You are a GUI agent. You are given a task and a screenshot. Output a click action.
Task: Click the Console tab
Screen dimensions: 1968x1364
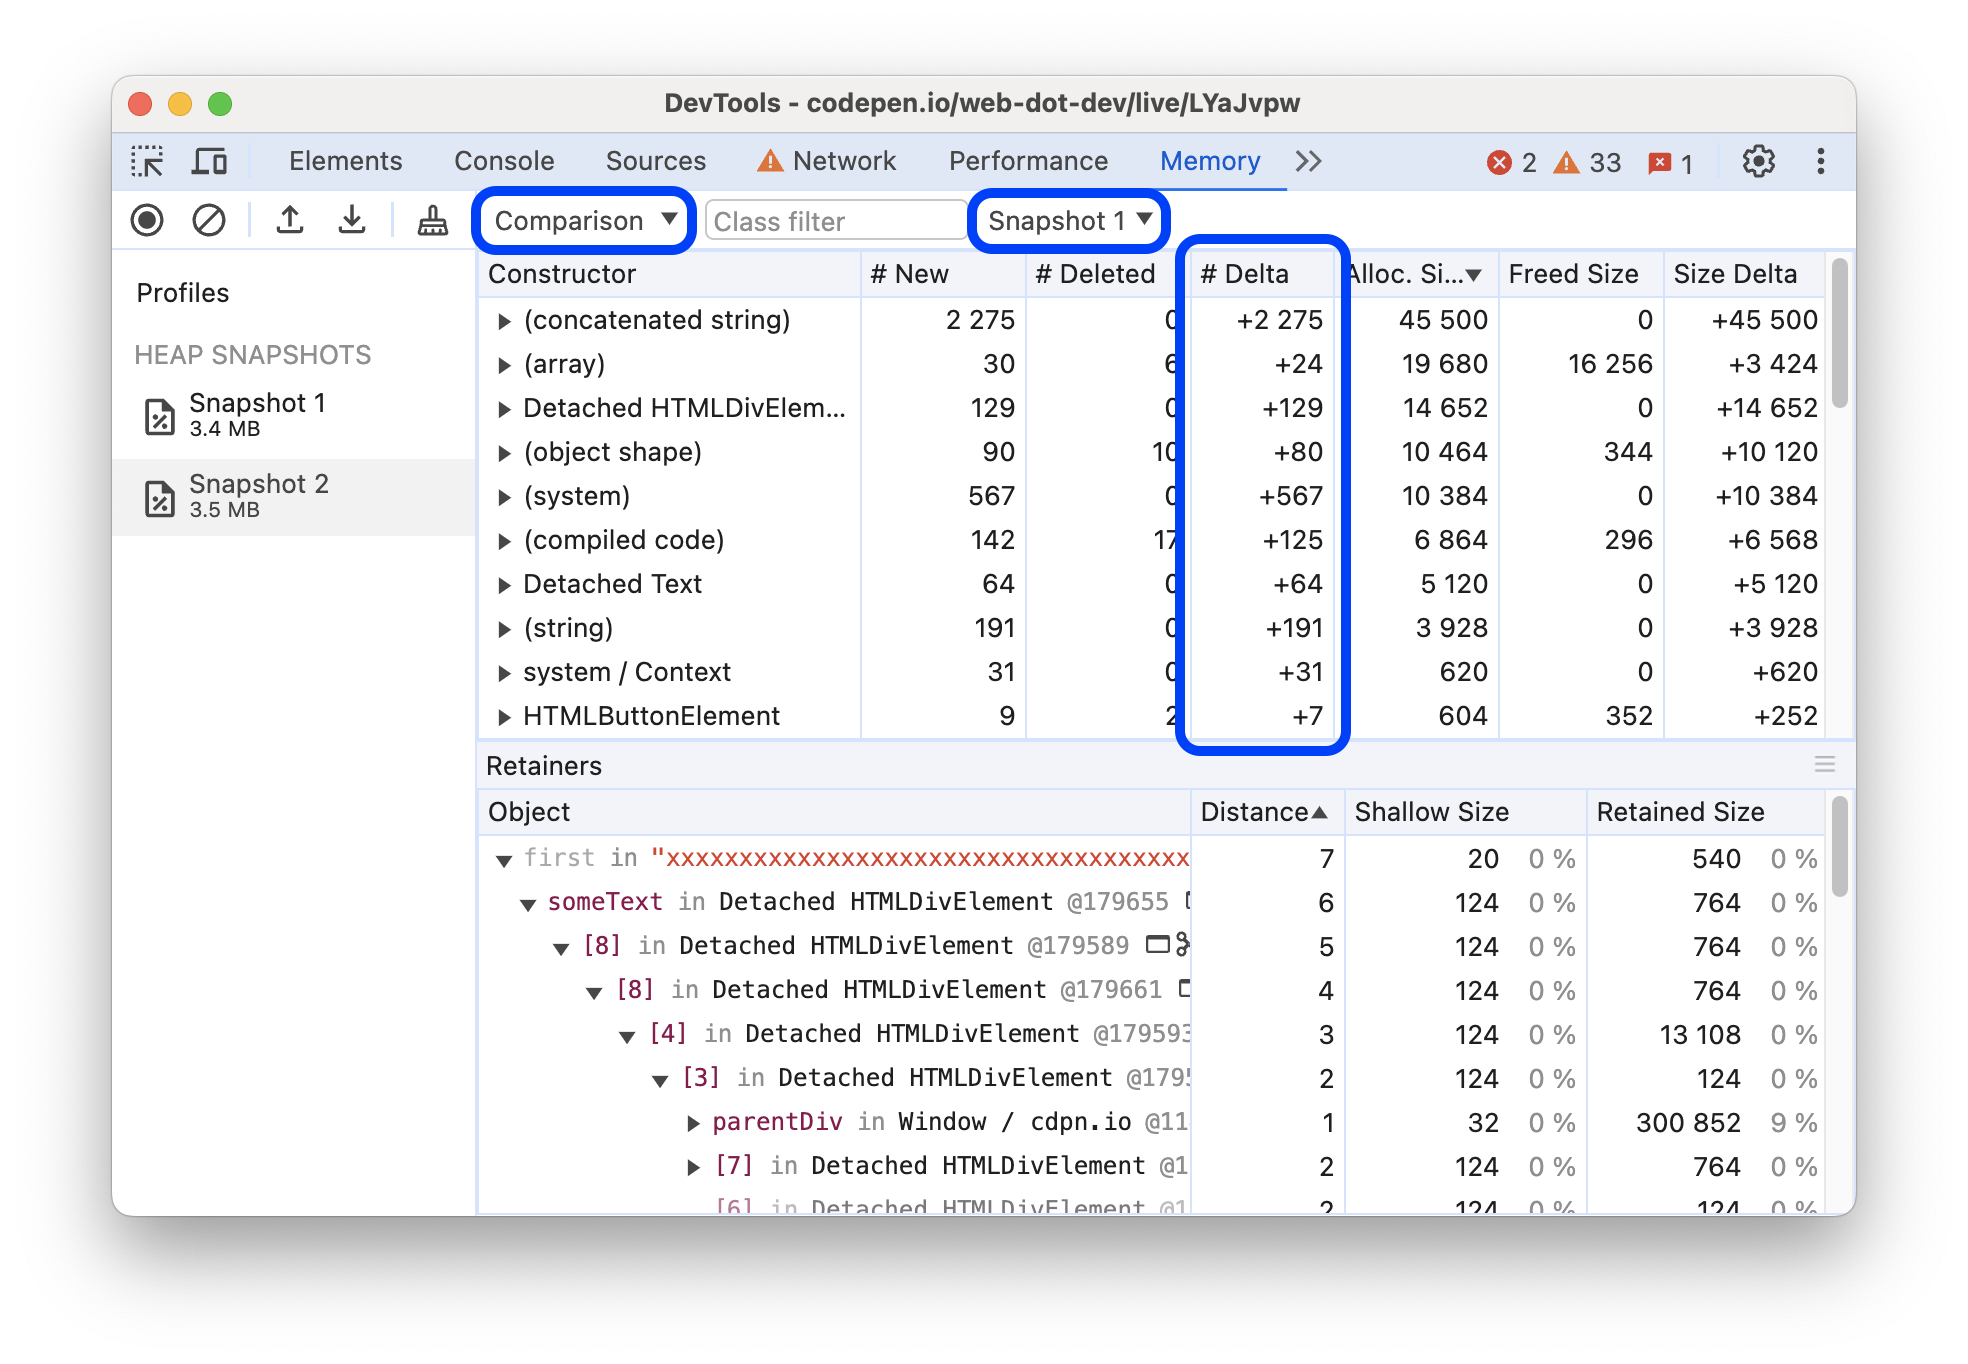pyautogui.click(x=504, y=159)
